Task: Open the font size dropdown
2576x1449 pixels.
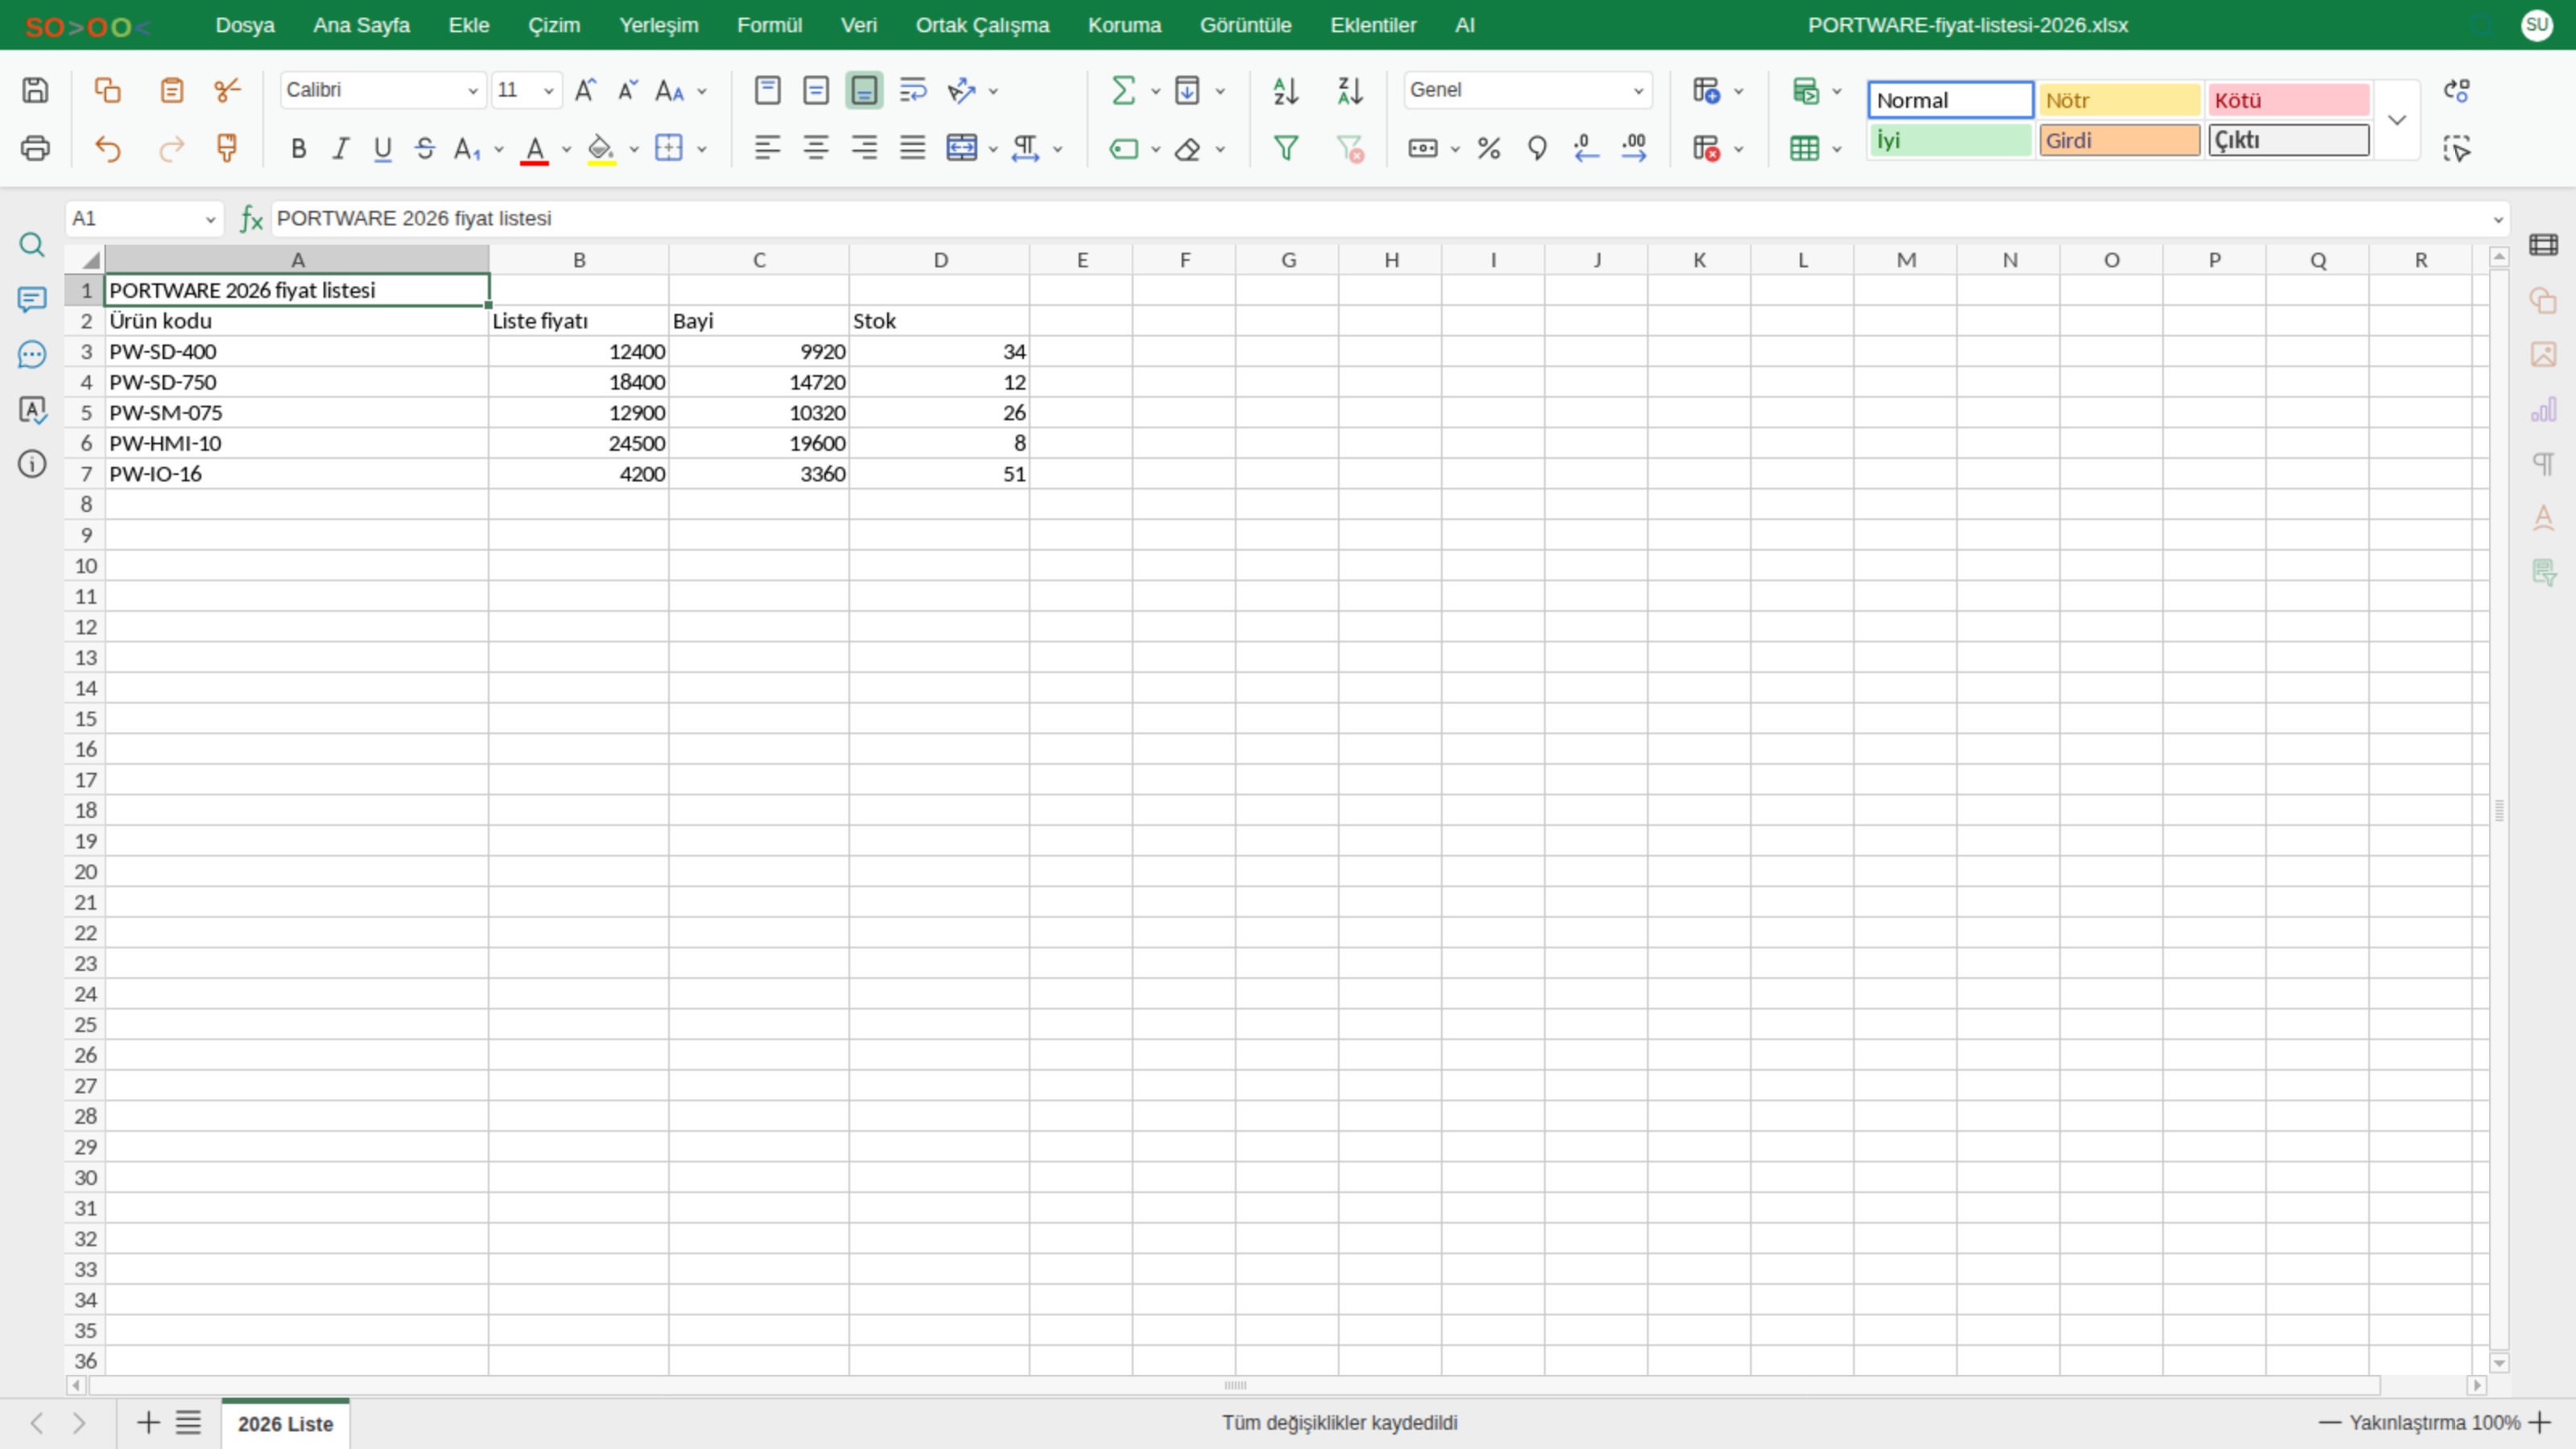Action: pyautogui.click(x=549, y=91)
